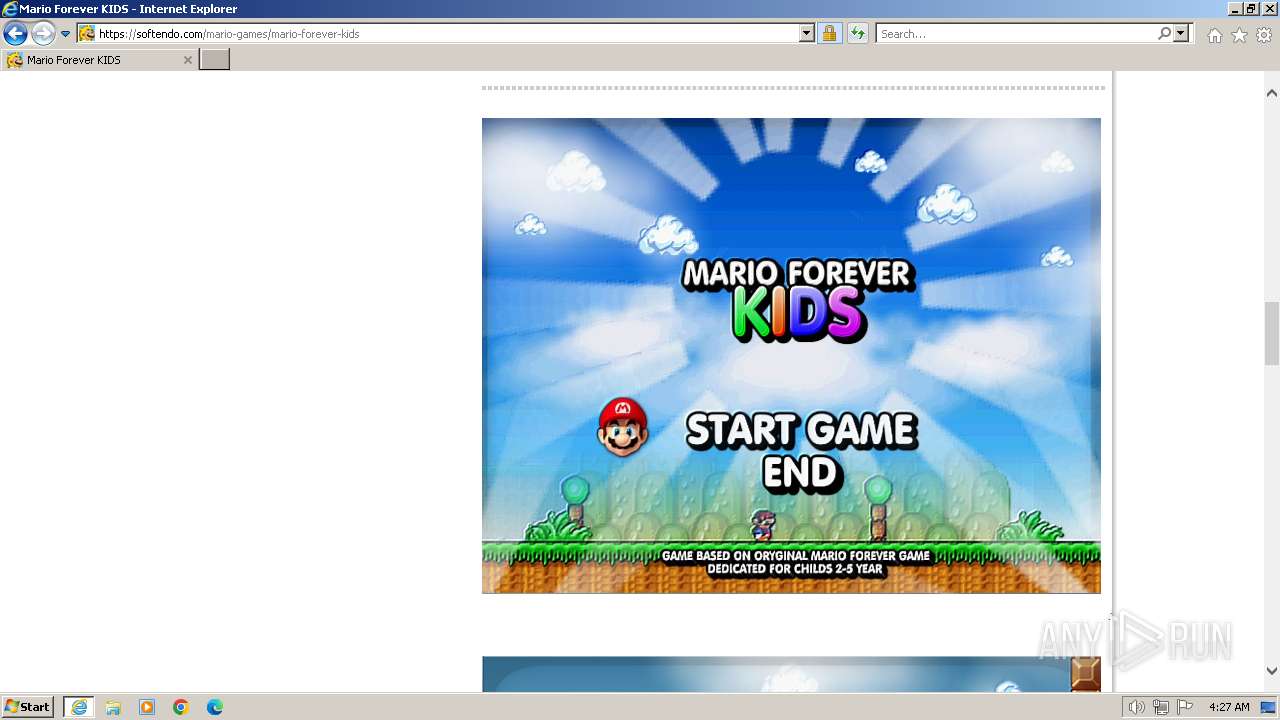Click the Mario head cursor icon
The width and height of the screenshot is (1280, 720).
pos(623,427)
